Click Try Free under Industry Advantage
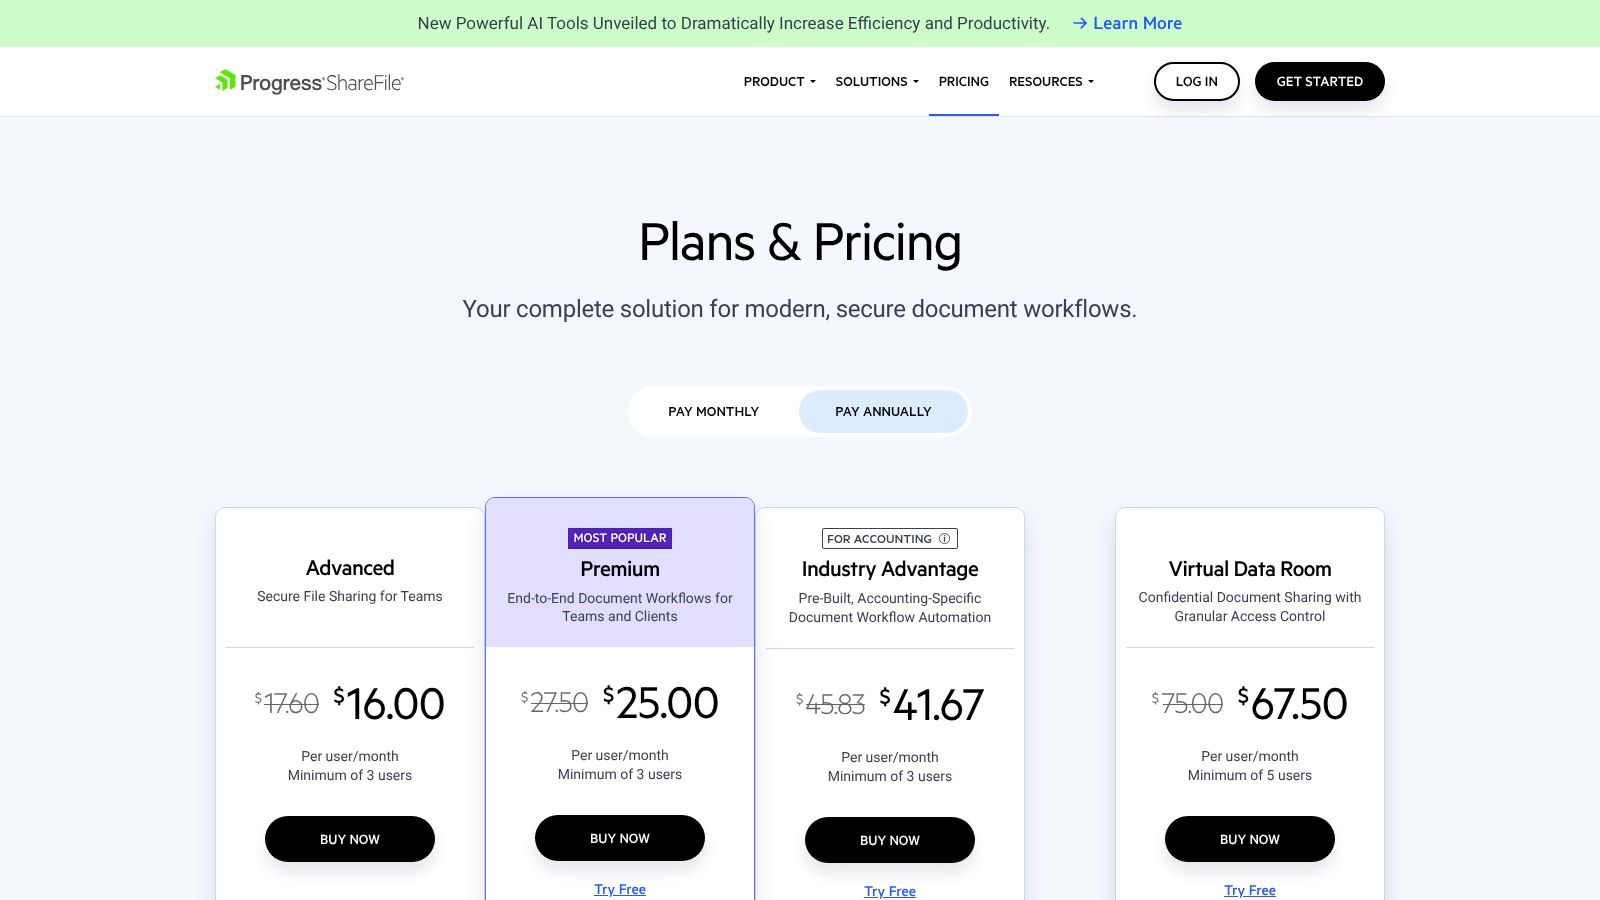The image size is (1600, 900). click(890, 891)
